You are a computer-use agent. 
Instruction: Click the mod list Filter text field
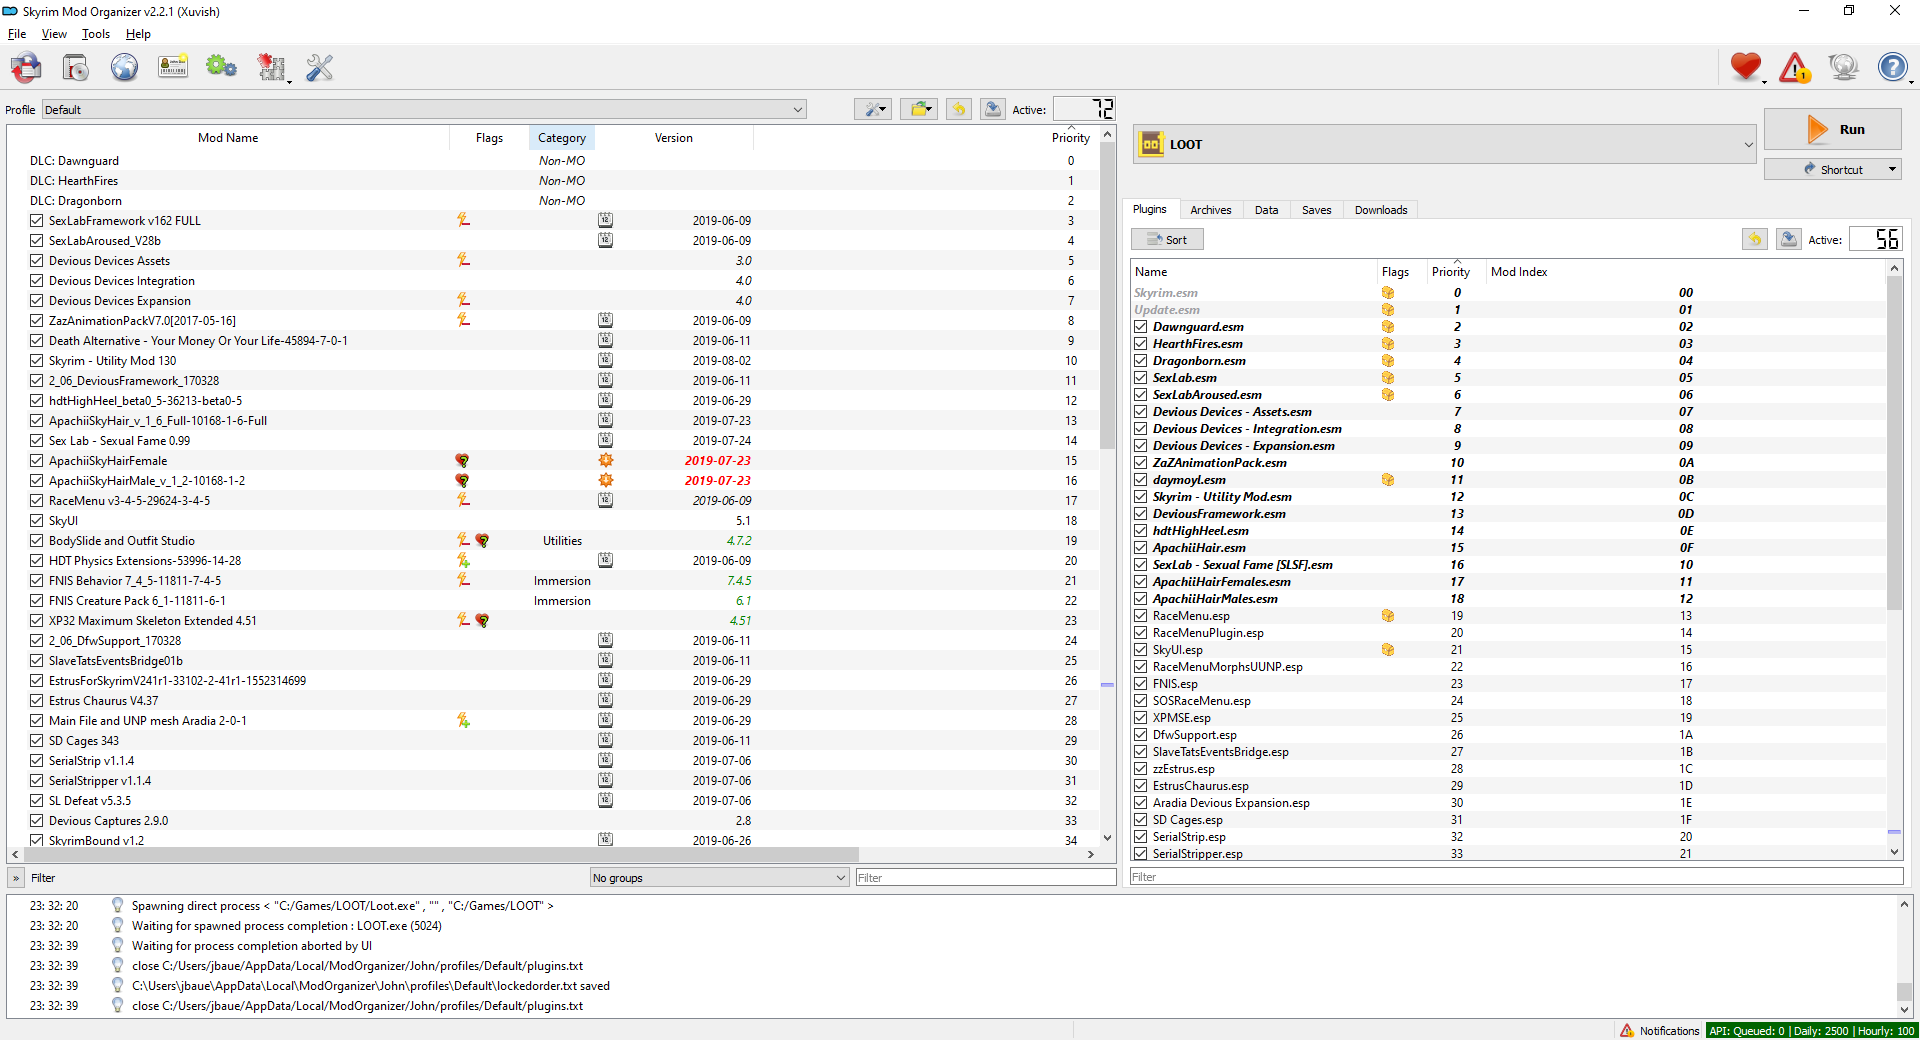click(x=985, y=878)
